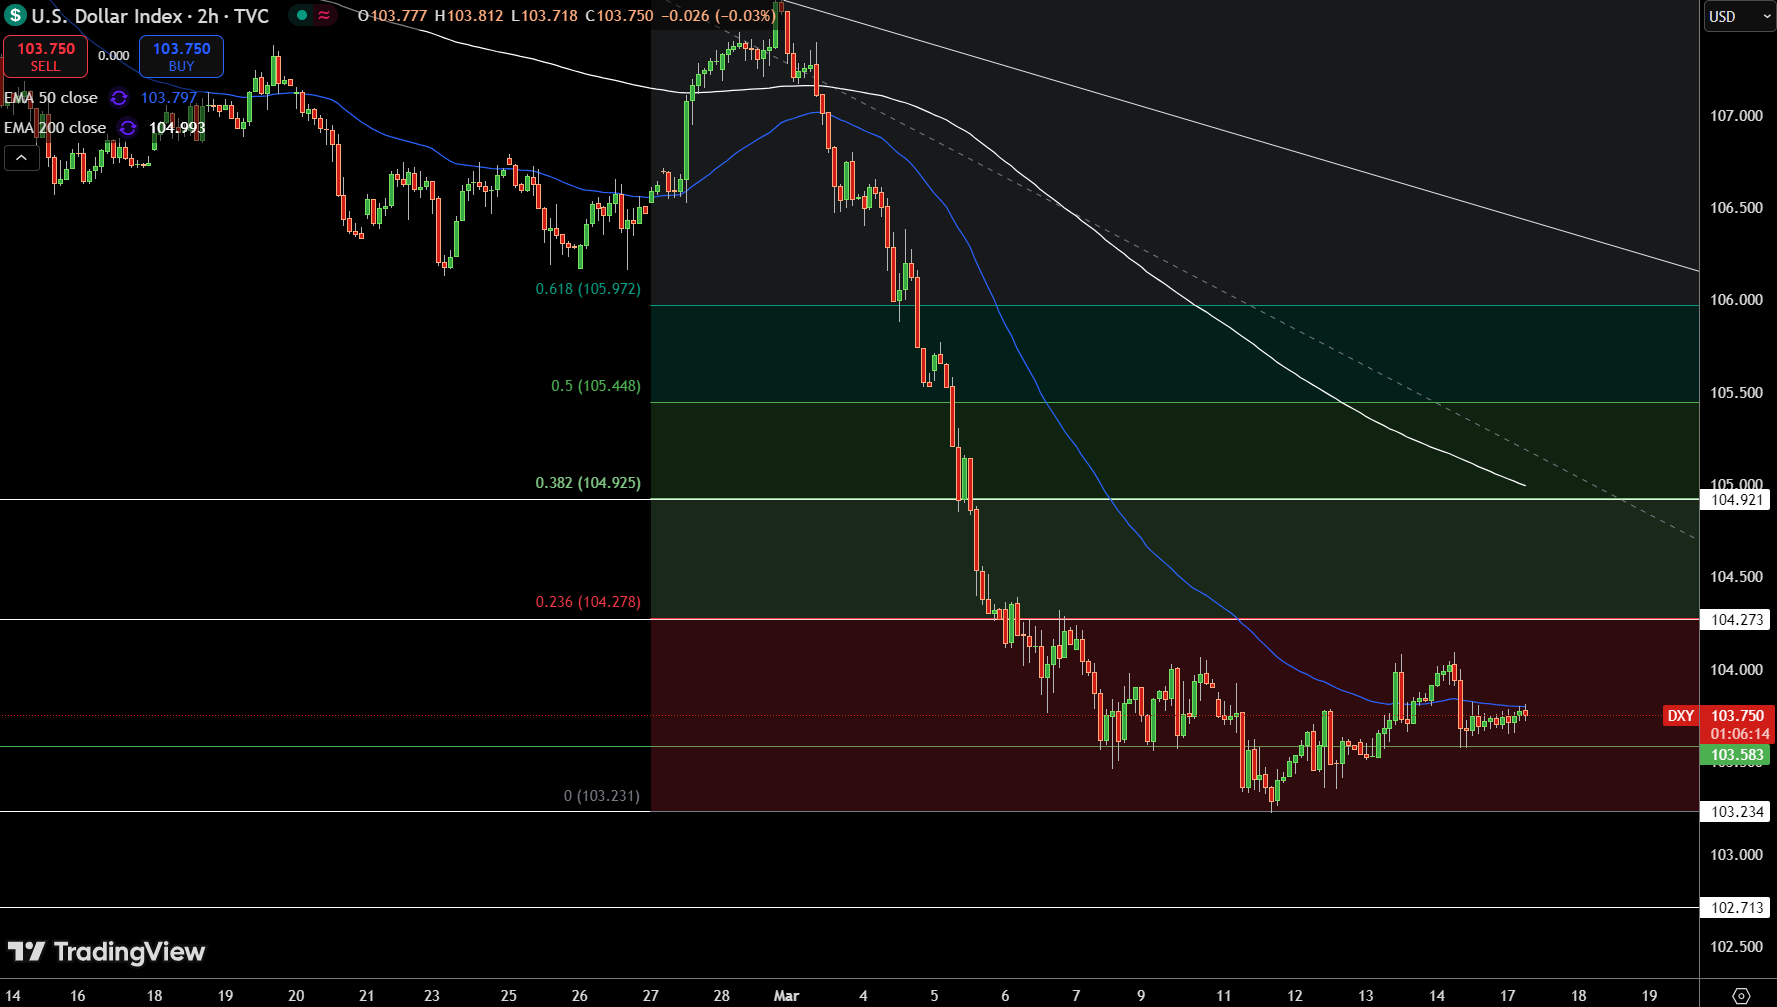Viewport: 1777px width, 1007px height.
Task: Click the TradingView logo
Action: pyautogui.click(x=106, y=952)
